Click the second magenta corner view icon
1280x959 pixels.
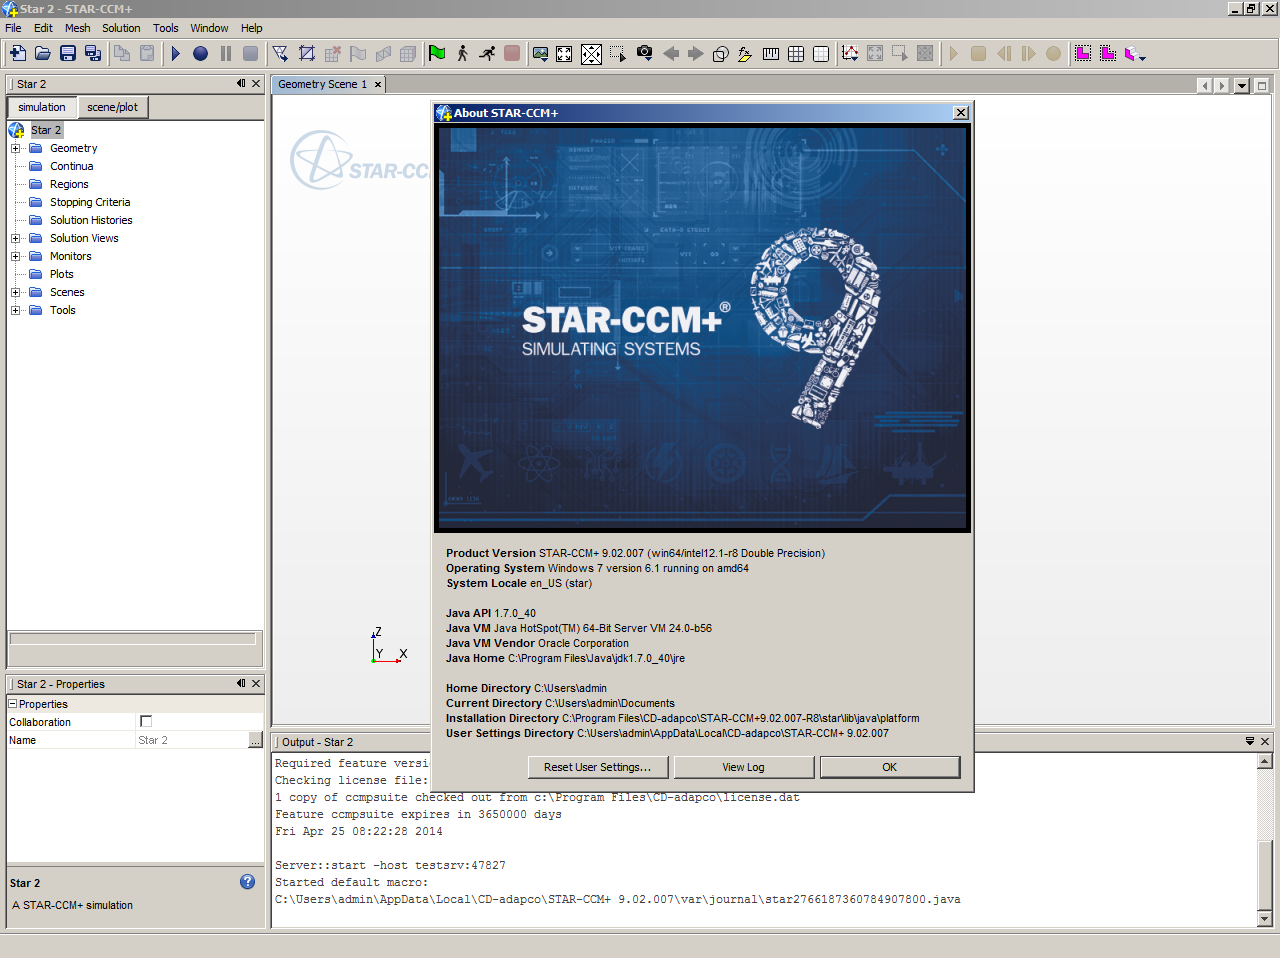tap(1108, 54)
